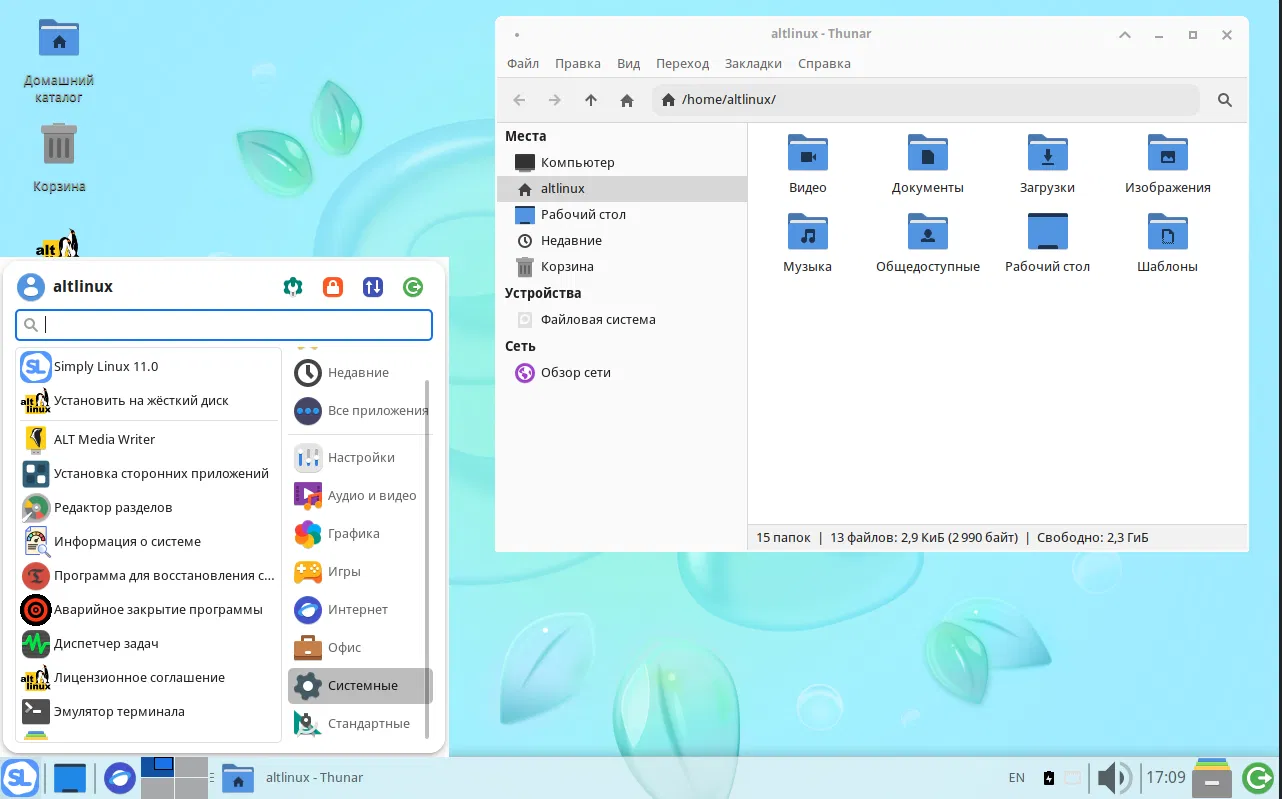Click the altlinux - Thunar taskbar button
The width and height of the screenshot is (1282, 799).
click(x=293, y=777)
